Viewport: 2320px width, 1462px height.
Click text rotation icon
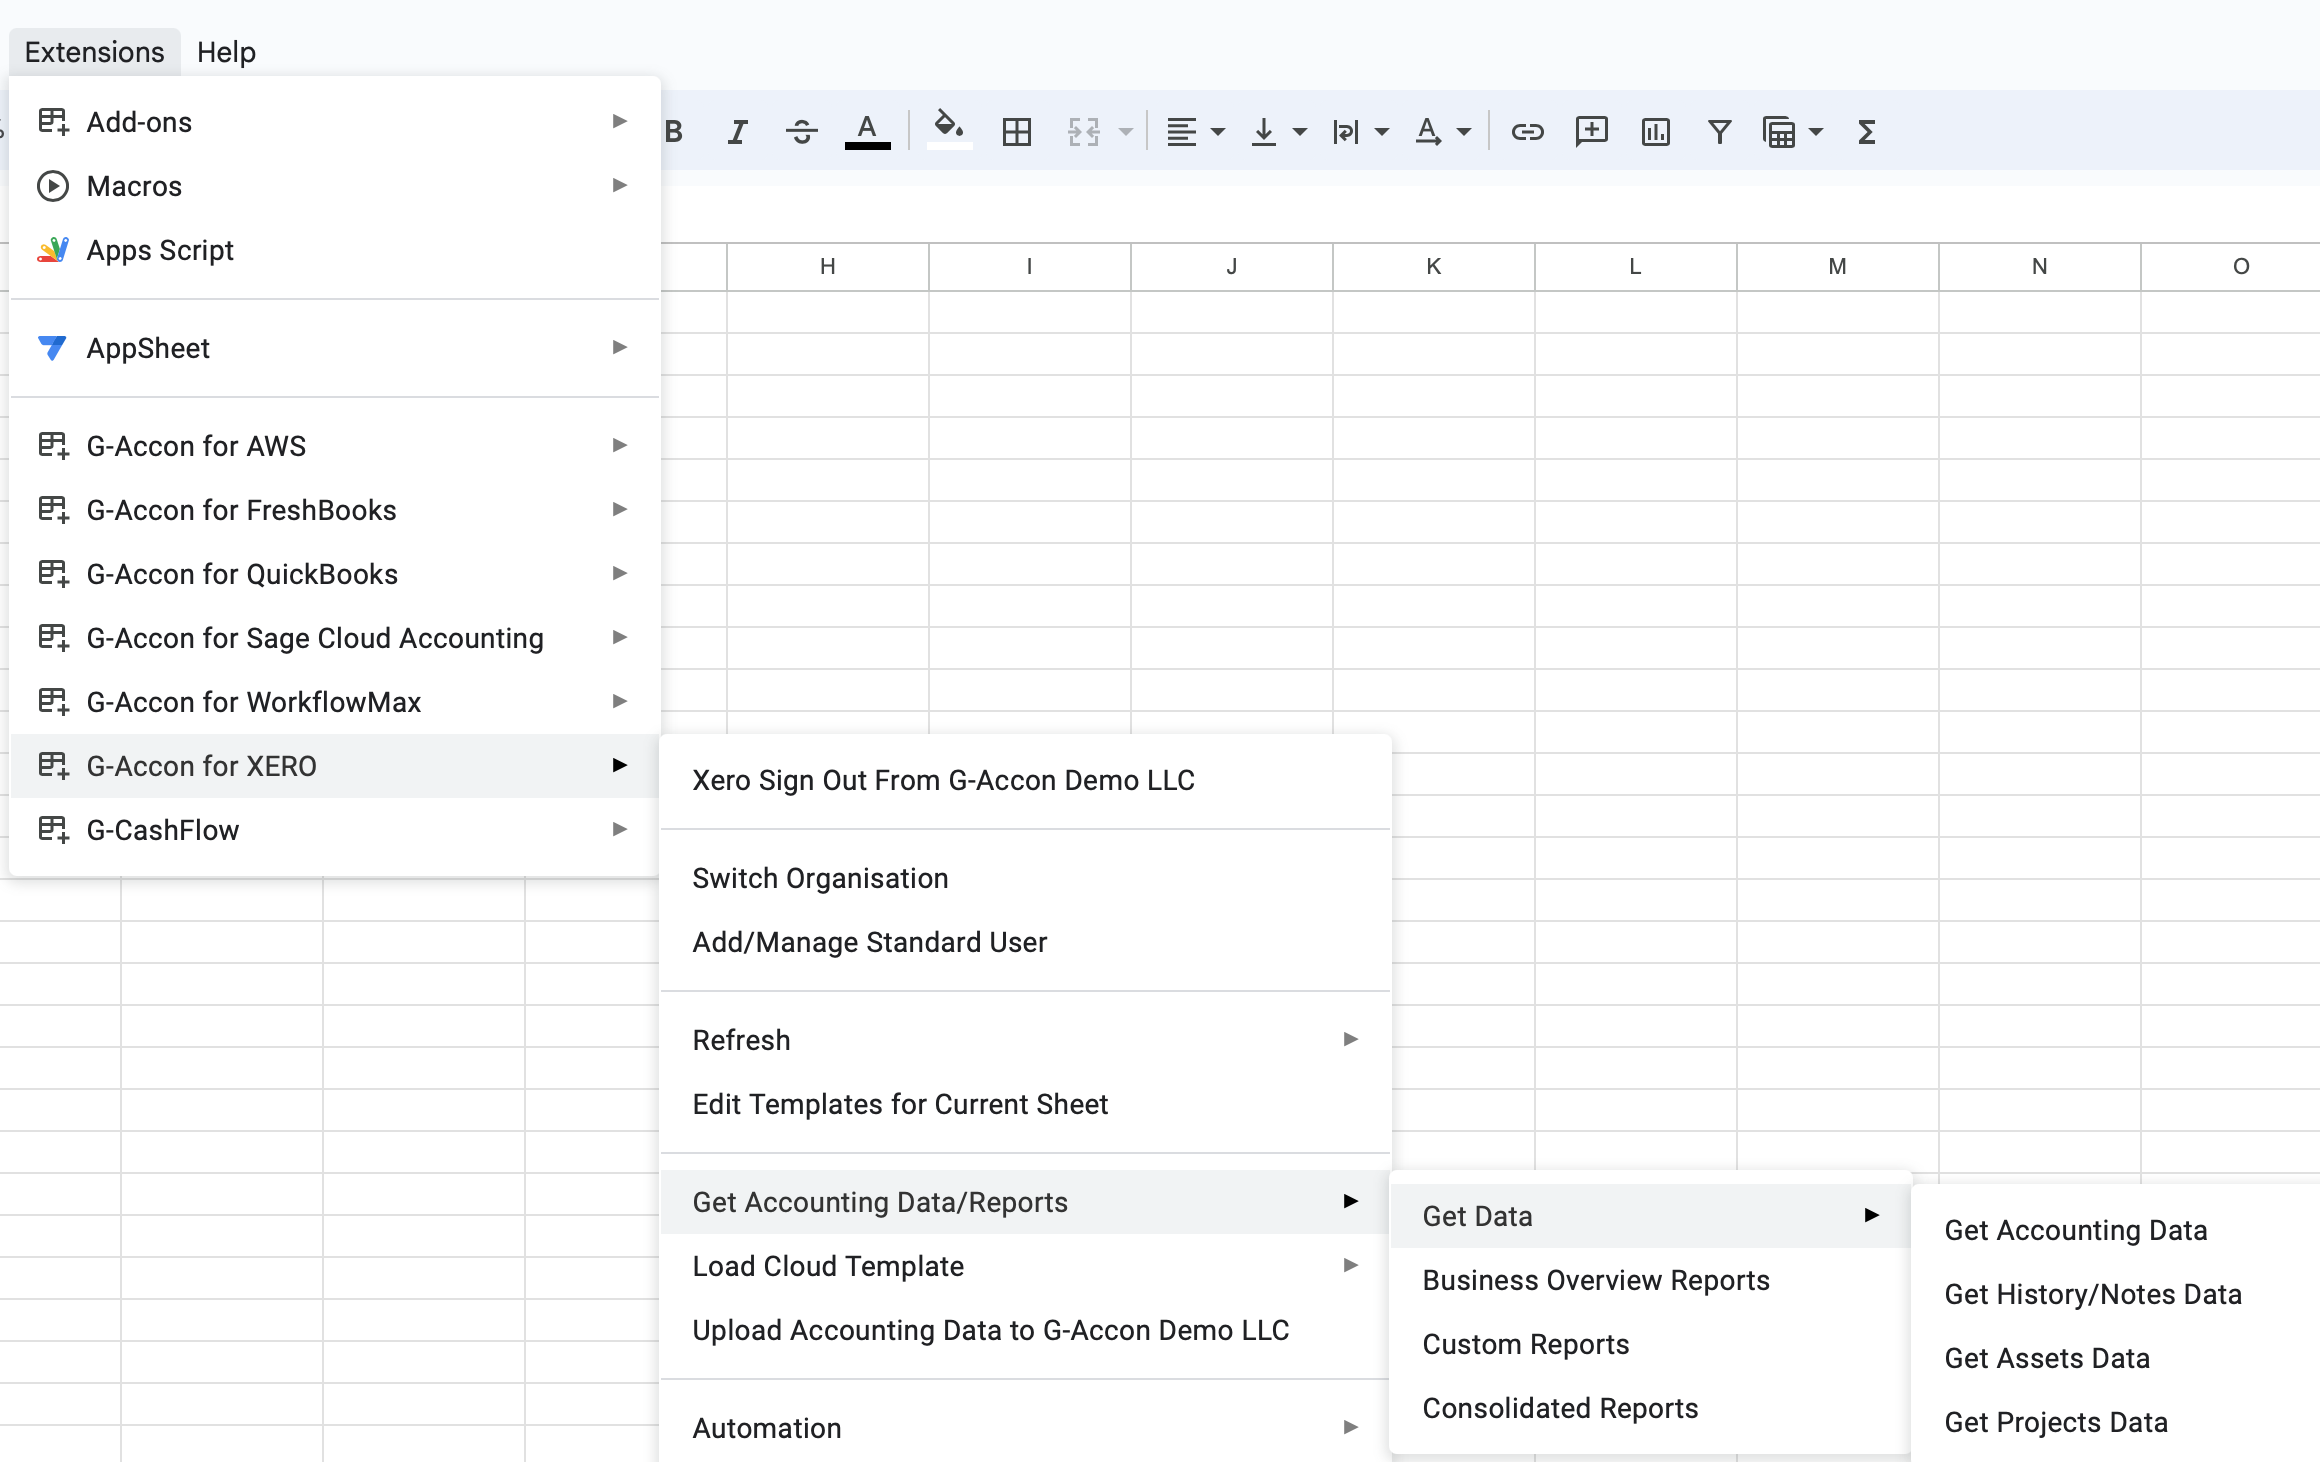click(x=1428, y=132)
